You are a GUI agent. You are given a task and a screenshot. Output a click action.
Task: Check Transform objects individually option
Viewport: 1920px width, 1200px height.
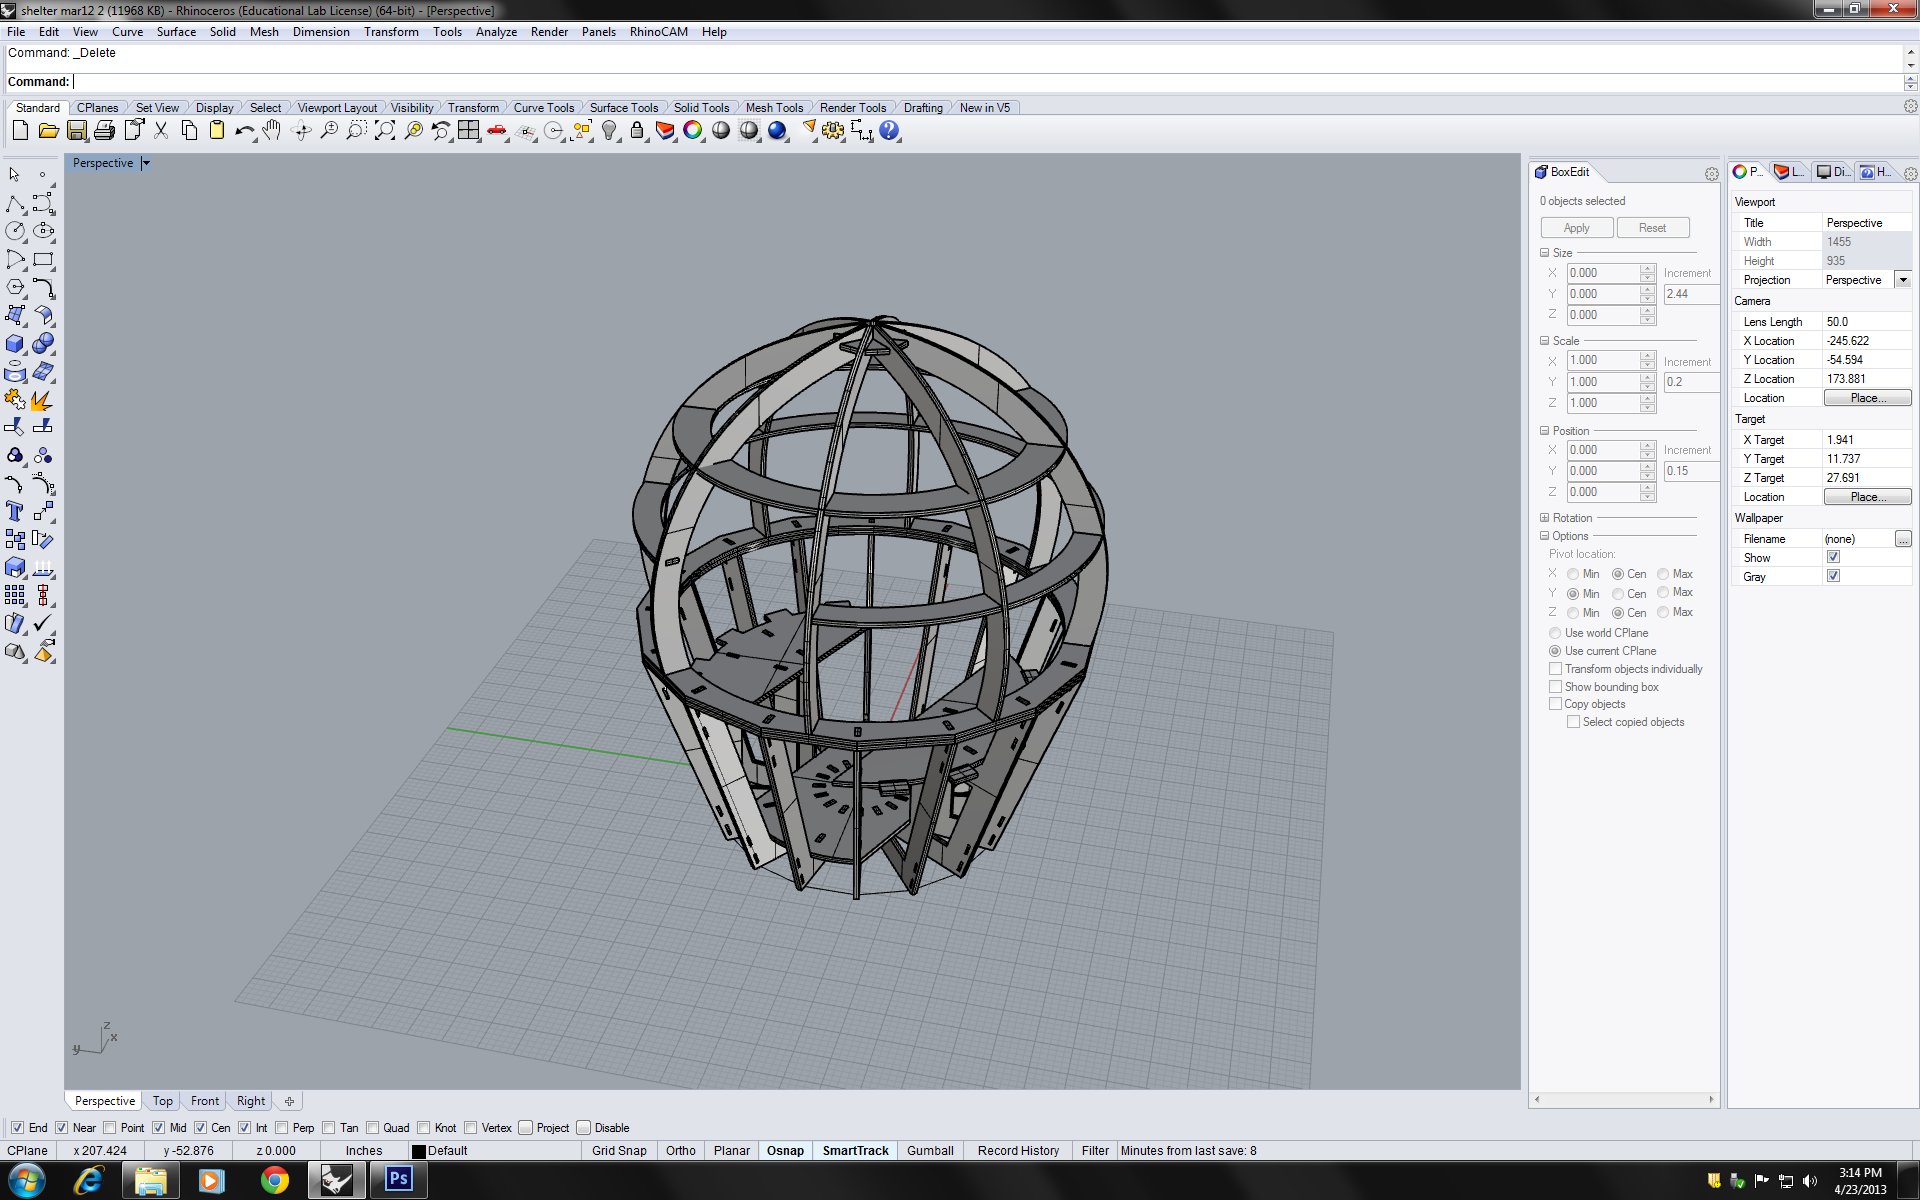pyautogui.click(x=1555, y=669)
